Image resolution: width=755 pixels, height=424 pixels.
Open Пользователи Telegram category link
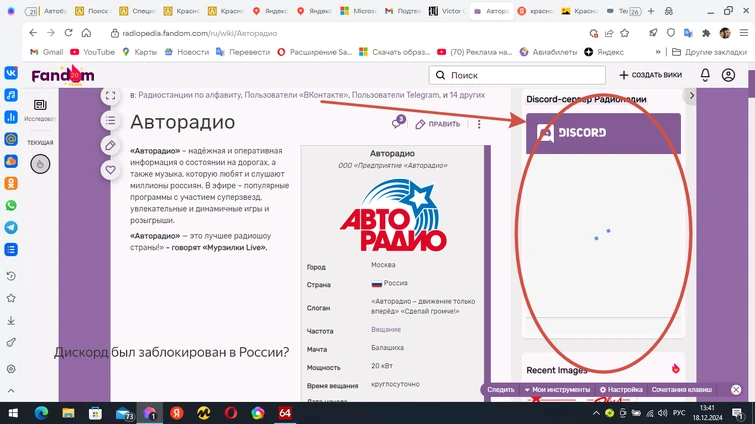click(x=395, y=95)
